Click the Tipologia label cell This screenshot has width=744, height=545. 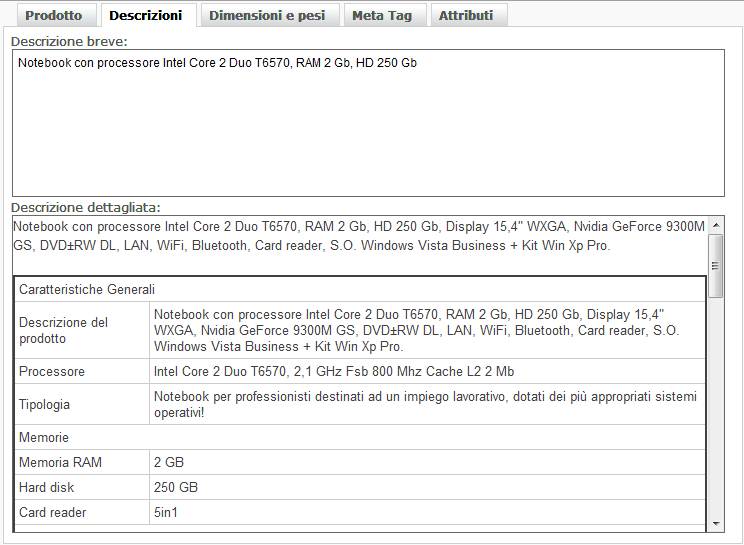pos(82,405)
